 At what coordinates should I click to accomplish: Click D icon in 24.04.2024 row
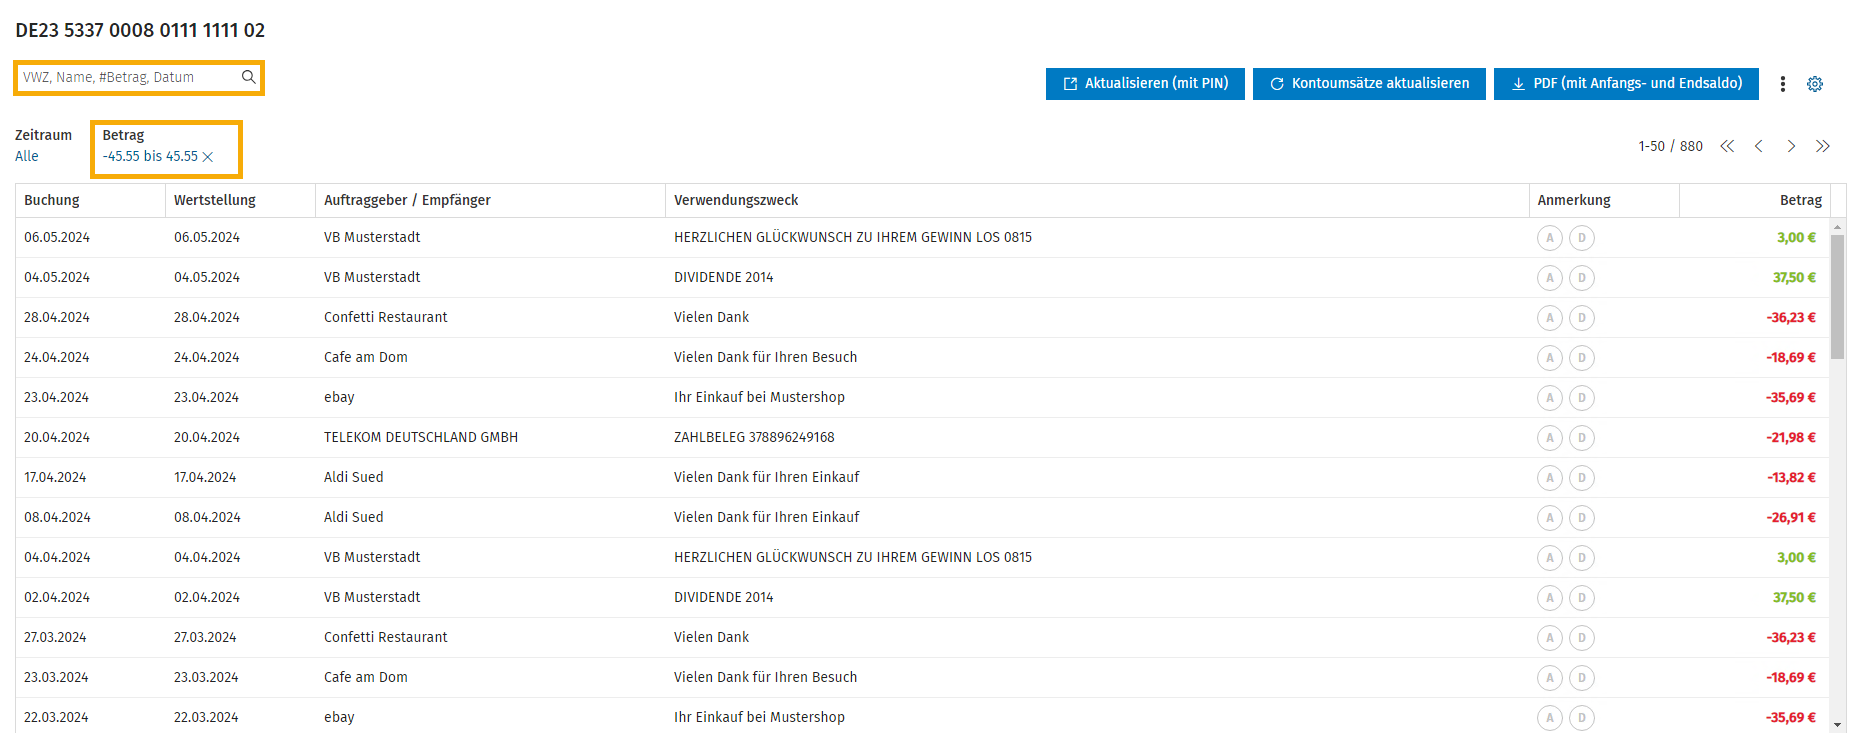tap(1582, 358)
